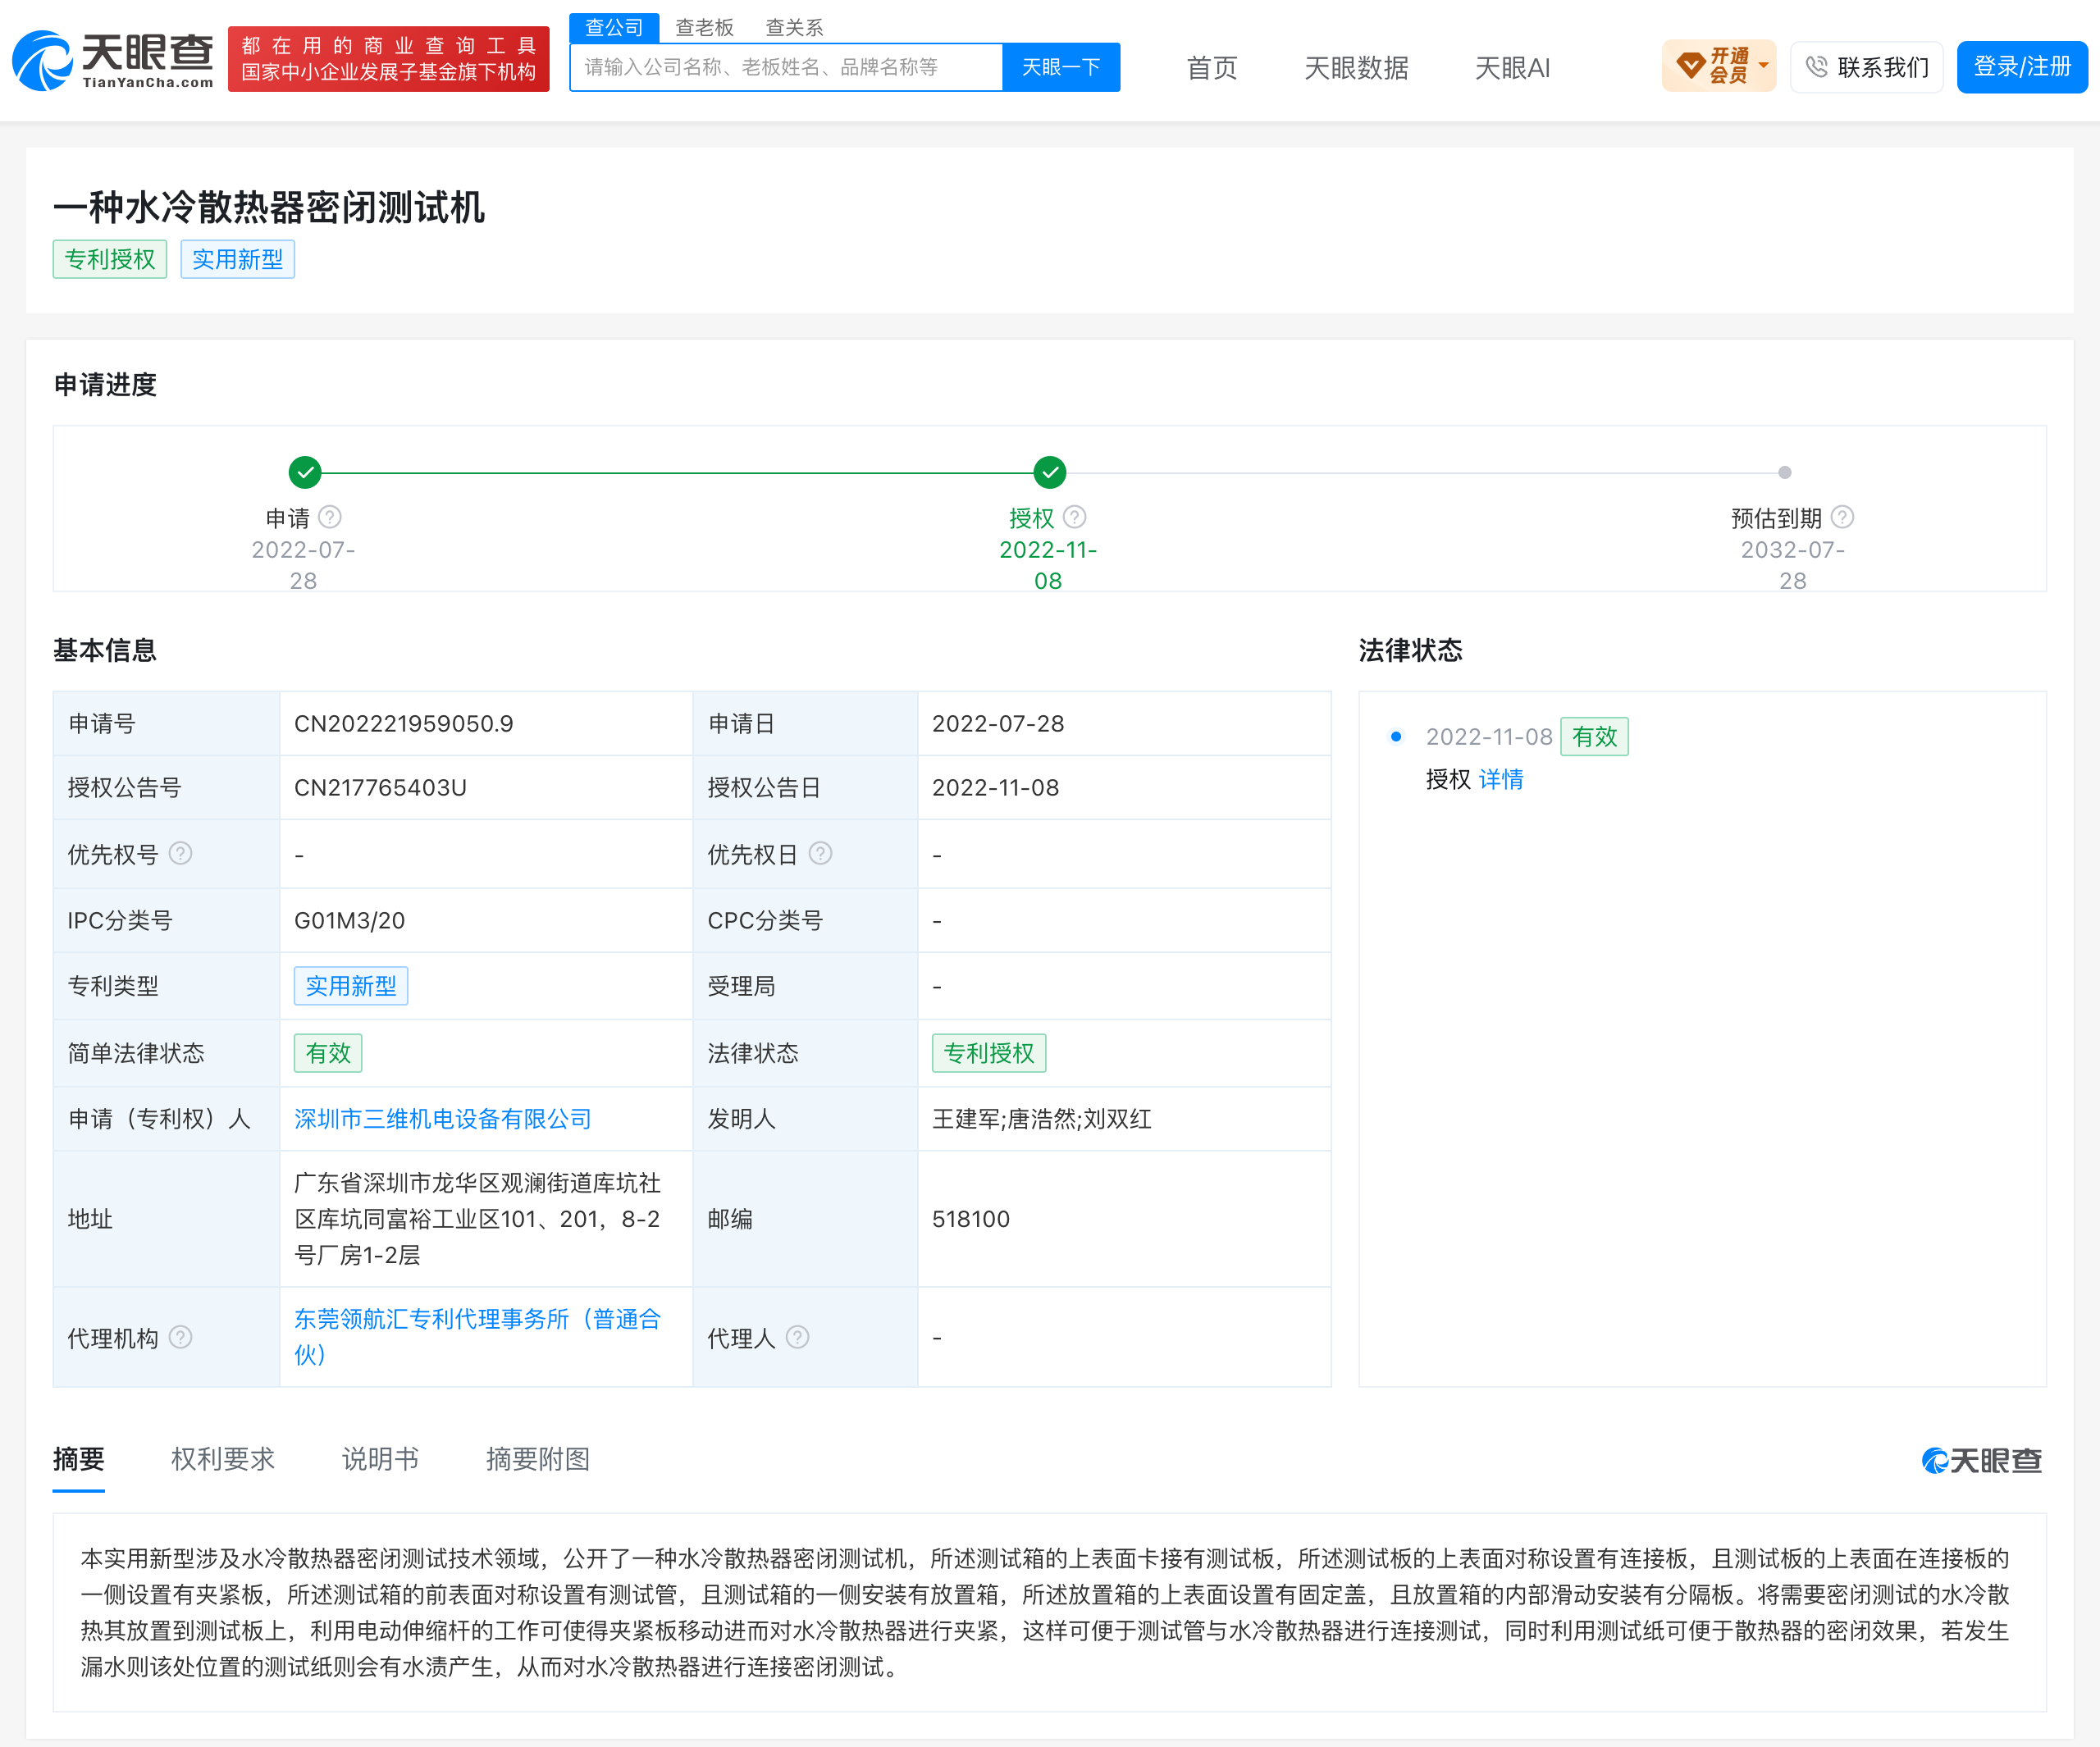The height and width of the screenshot is (1747, 2100).
Task: Open the 深圳市三维机电设备有限公司 link
Action: 443,1119
